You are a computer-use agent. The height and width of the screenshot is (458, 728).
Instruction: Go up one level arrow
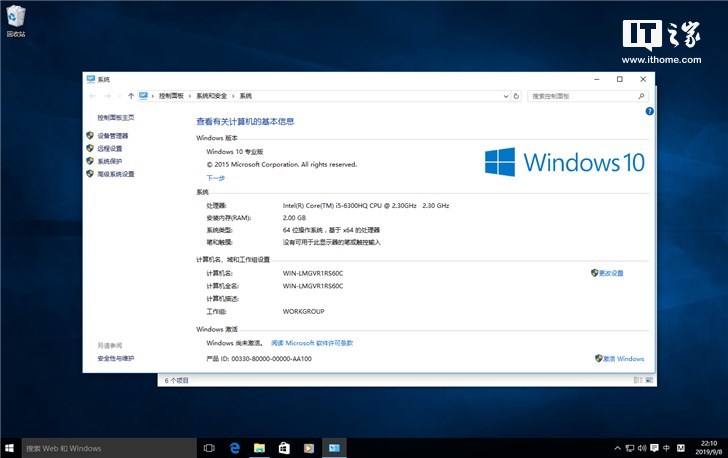pos(130,96)
